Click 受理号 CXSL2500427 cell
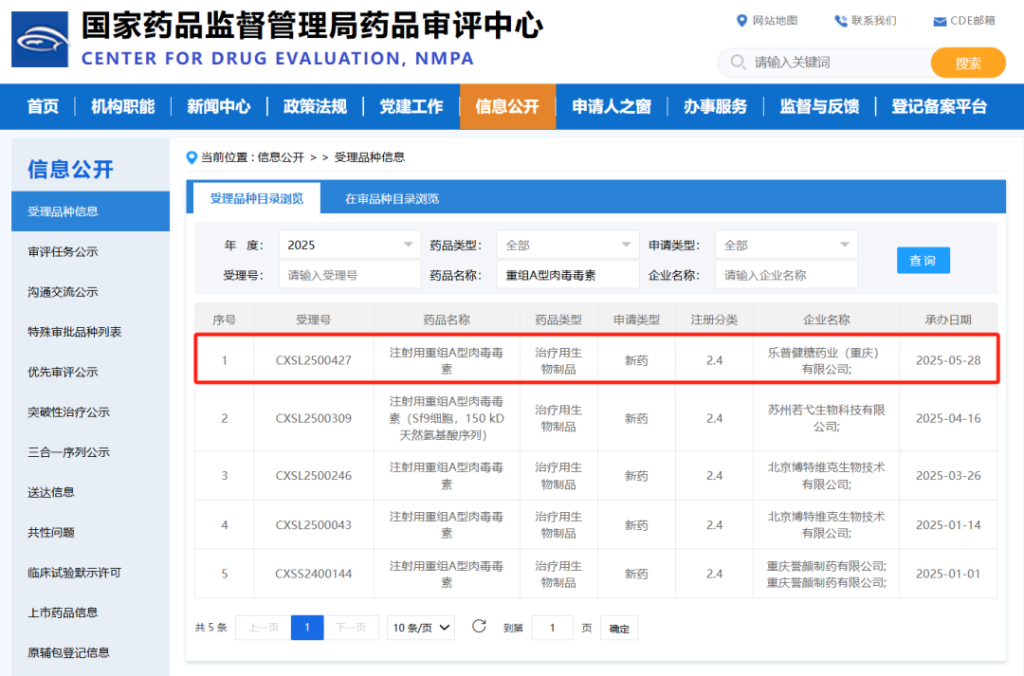Image resolution: width=1024 pixels, height=676 pixels. (313, 361)
